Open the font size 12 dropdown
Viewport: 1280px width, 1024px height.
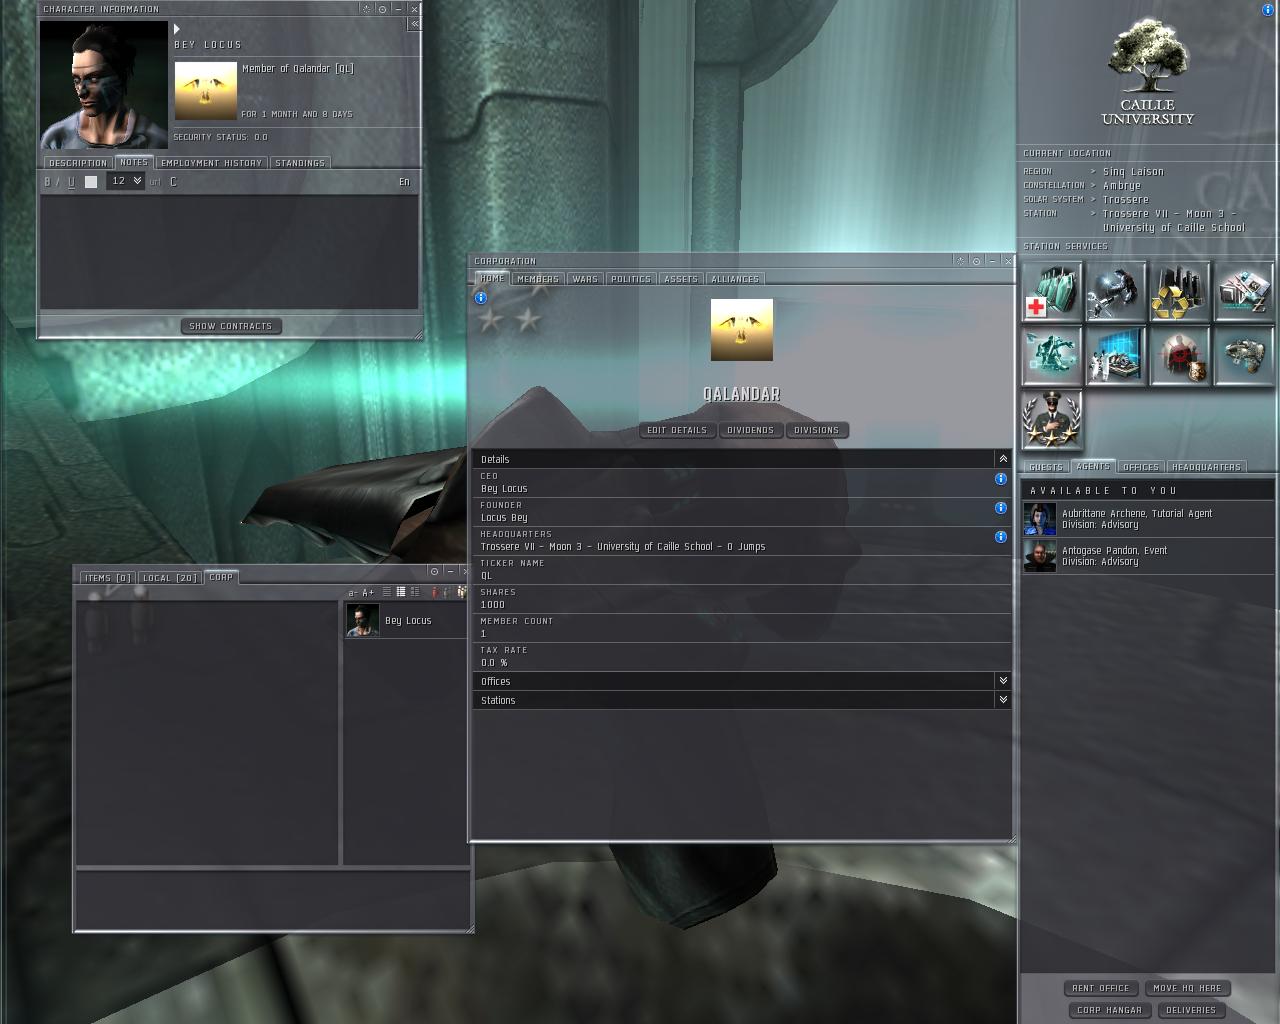coord(126,181)
